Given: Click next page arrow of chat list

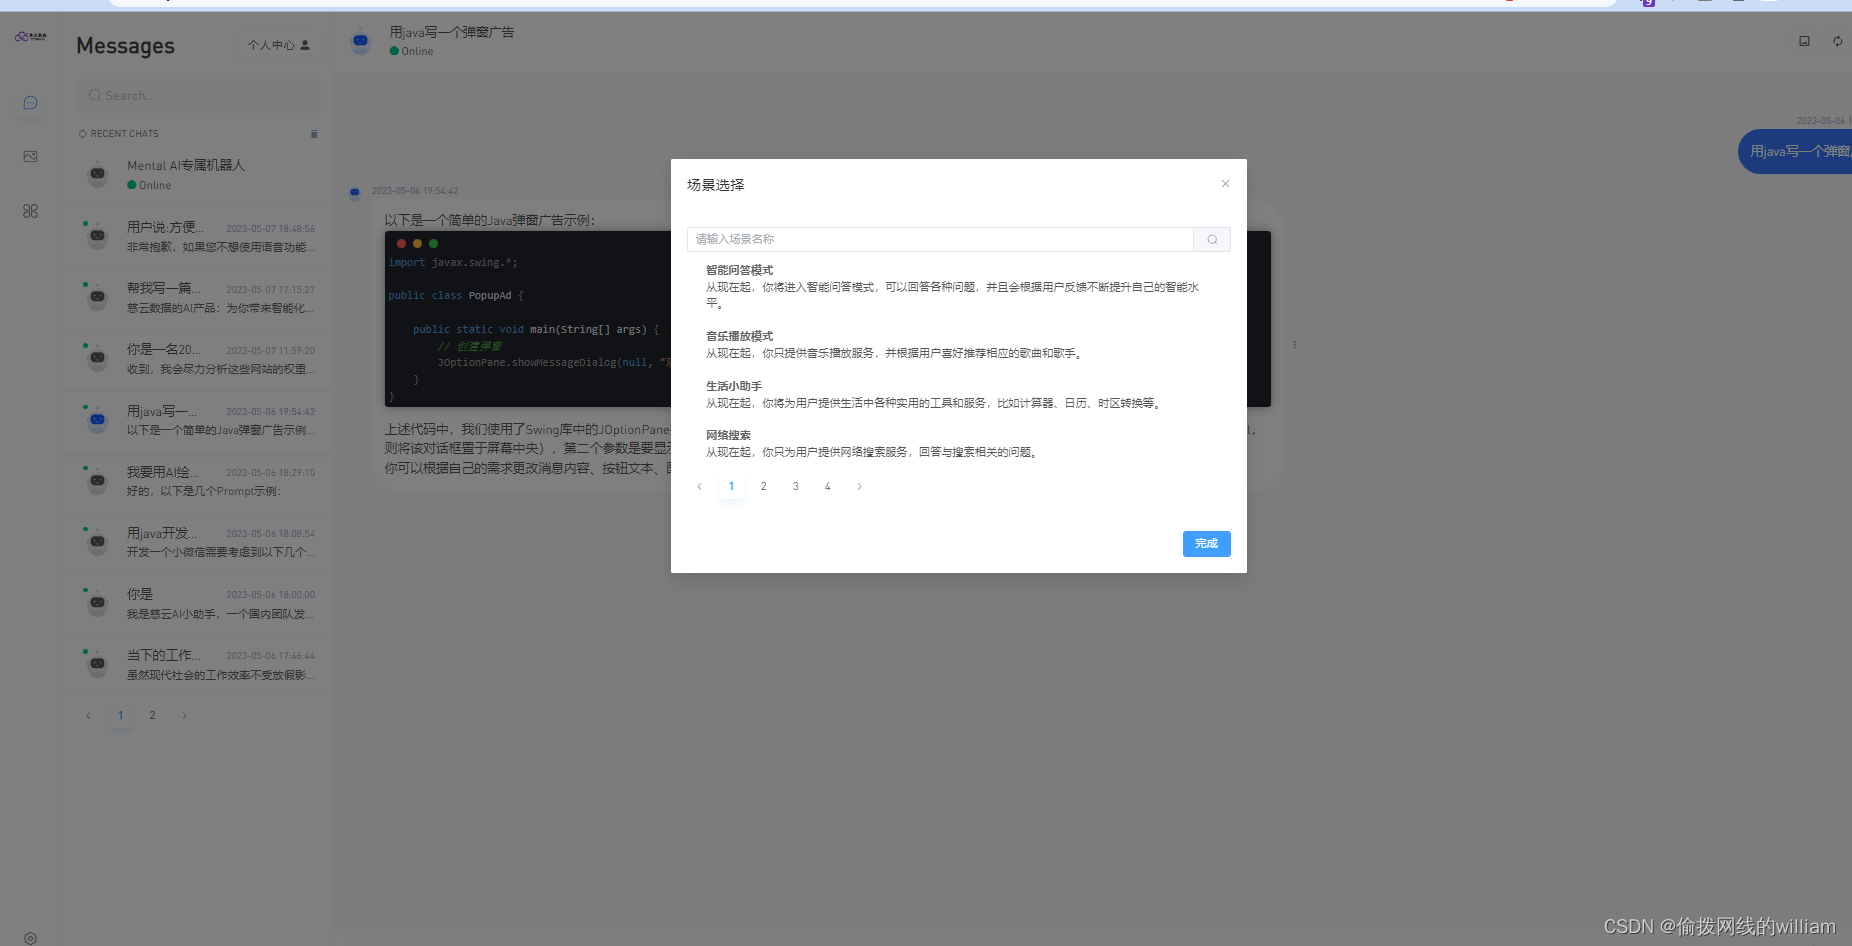Looking at the screenshot, I should point(184,715).
